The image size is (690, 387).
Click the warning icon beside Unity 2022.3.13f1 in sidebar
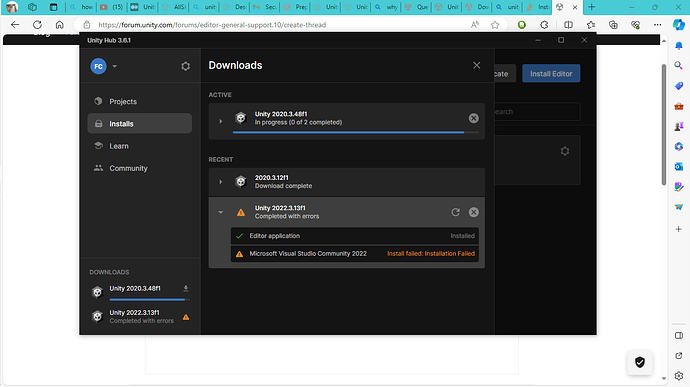(x=186, y=317)
